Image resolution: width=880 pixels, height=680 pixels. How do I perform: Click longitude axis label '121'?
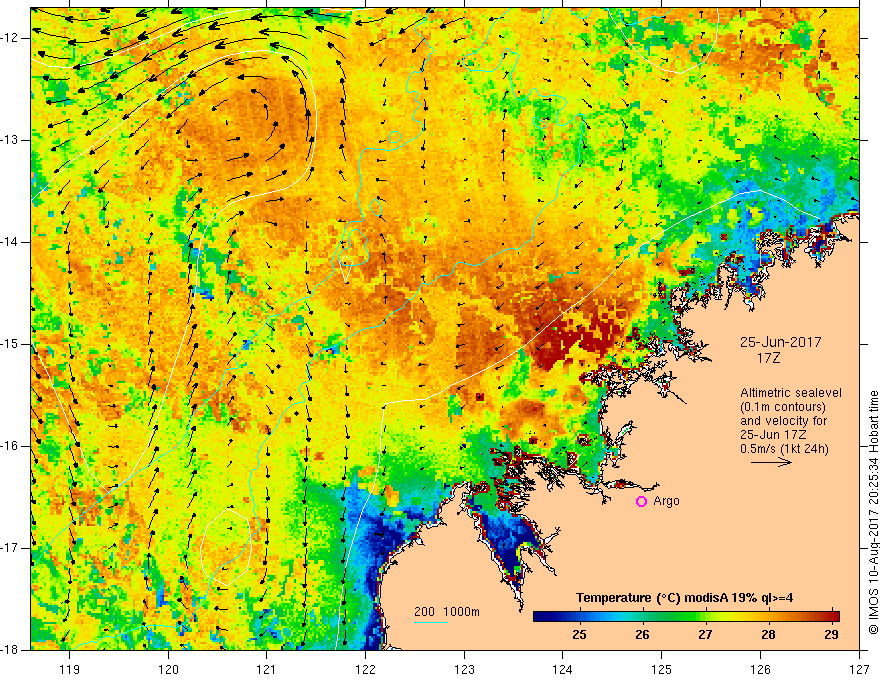[x=267, y=669]
